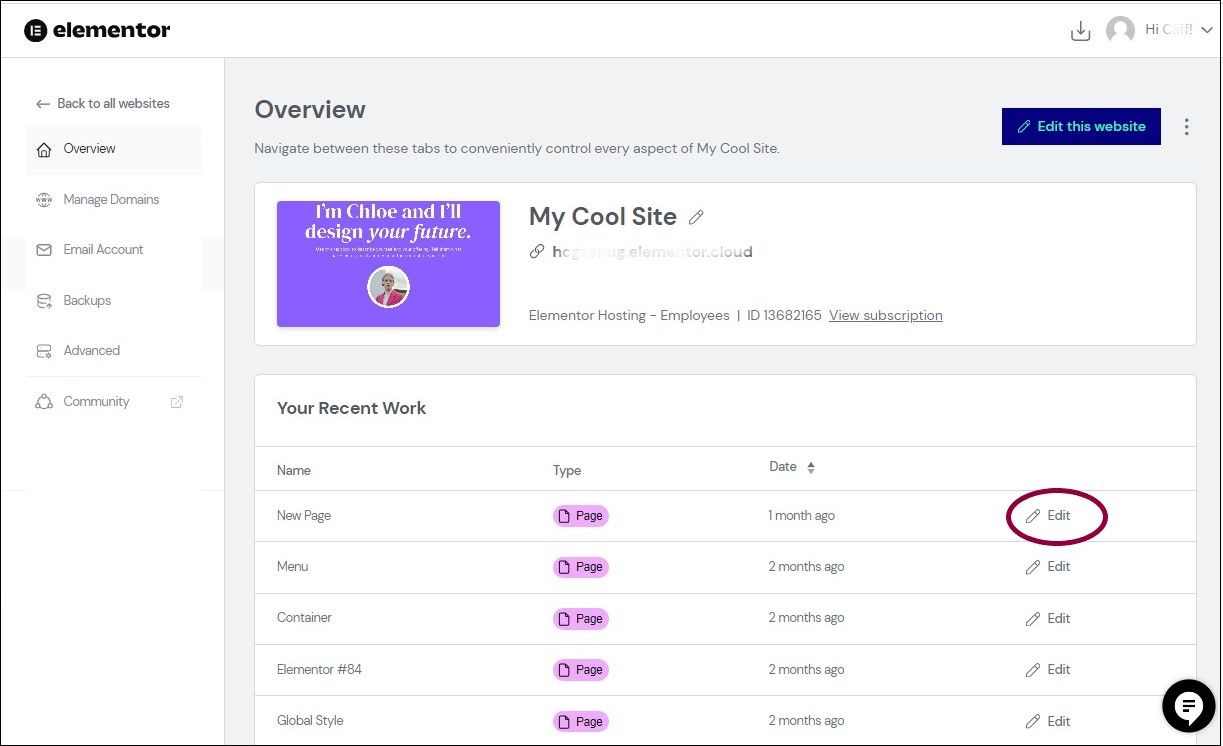Expand the account dropdown chevron

[x=1206, y=31]
